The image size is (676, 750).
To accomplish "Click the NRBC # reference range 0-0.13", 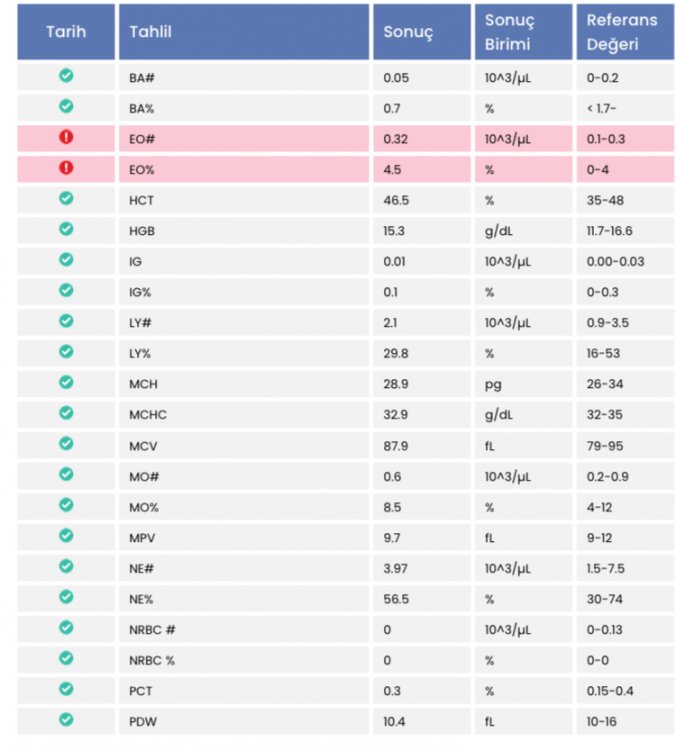I will (x=605, y=629).
